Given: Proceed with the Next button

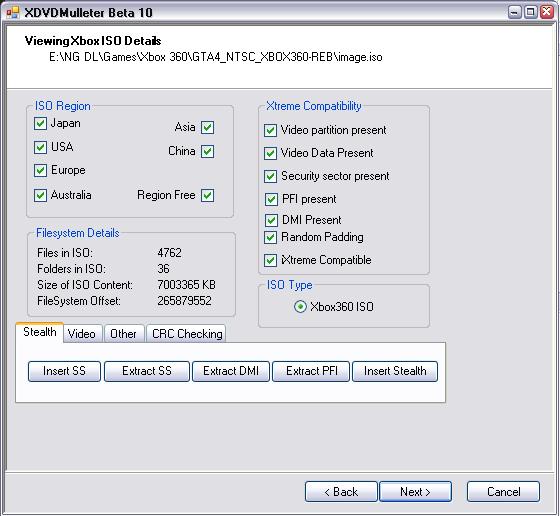Looking at the screenshot, I should 415,492.
